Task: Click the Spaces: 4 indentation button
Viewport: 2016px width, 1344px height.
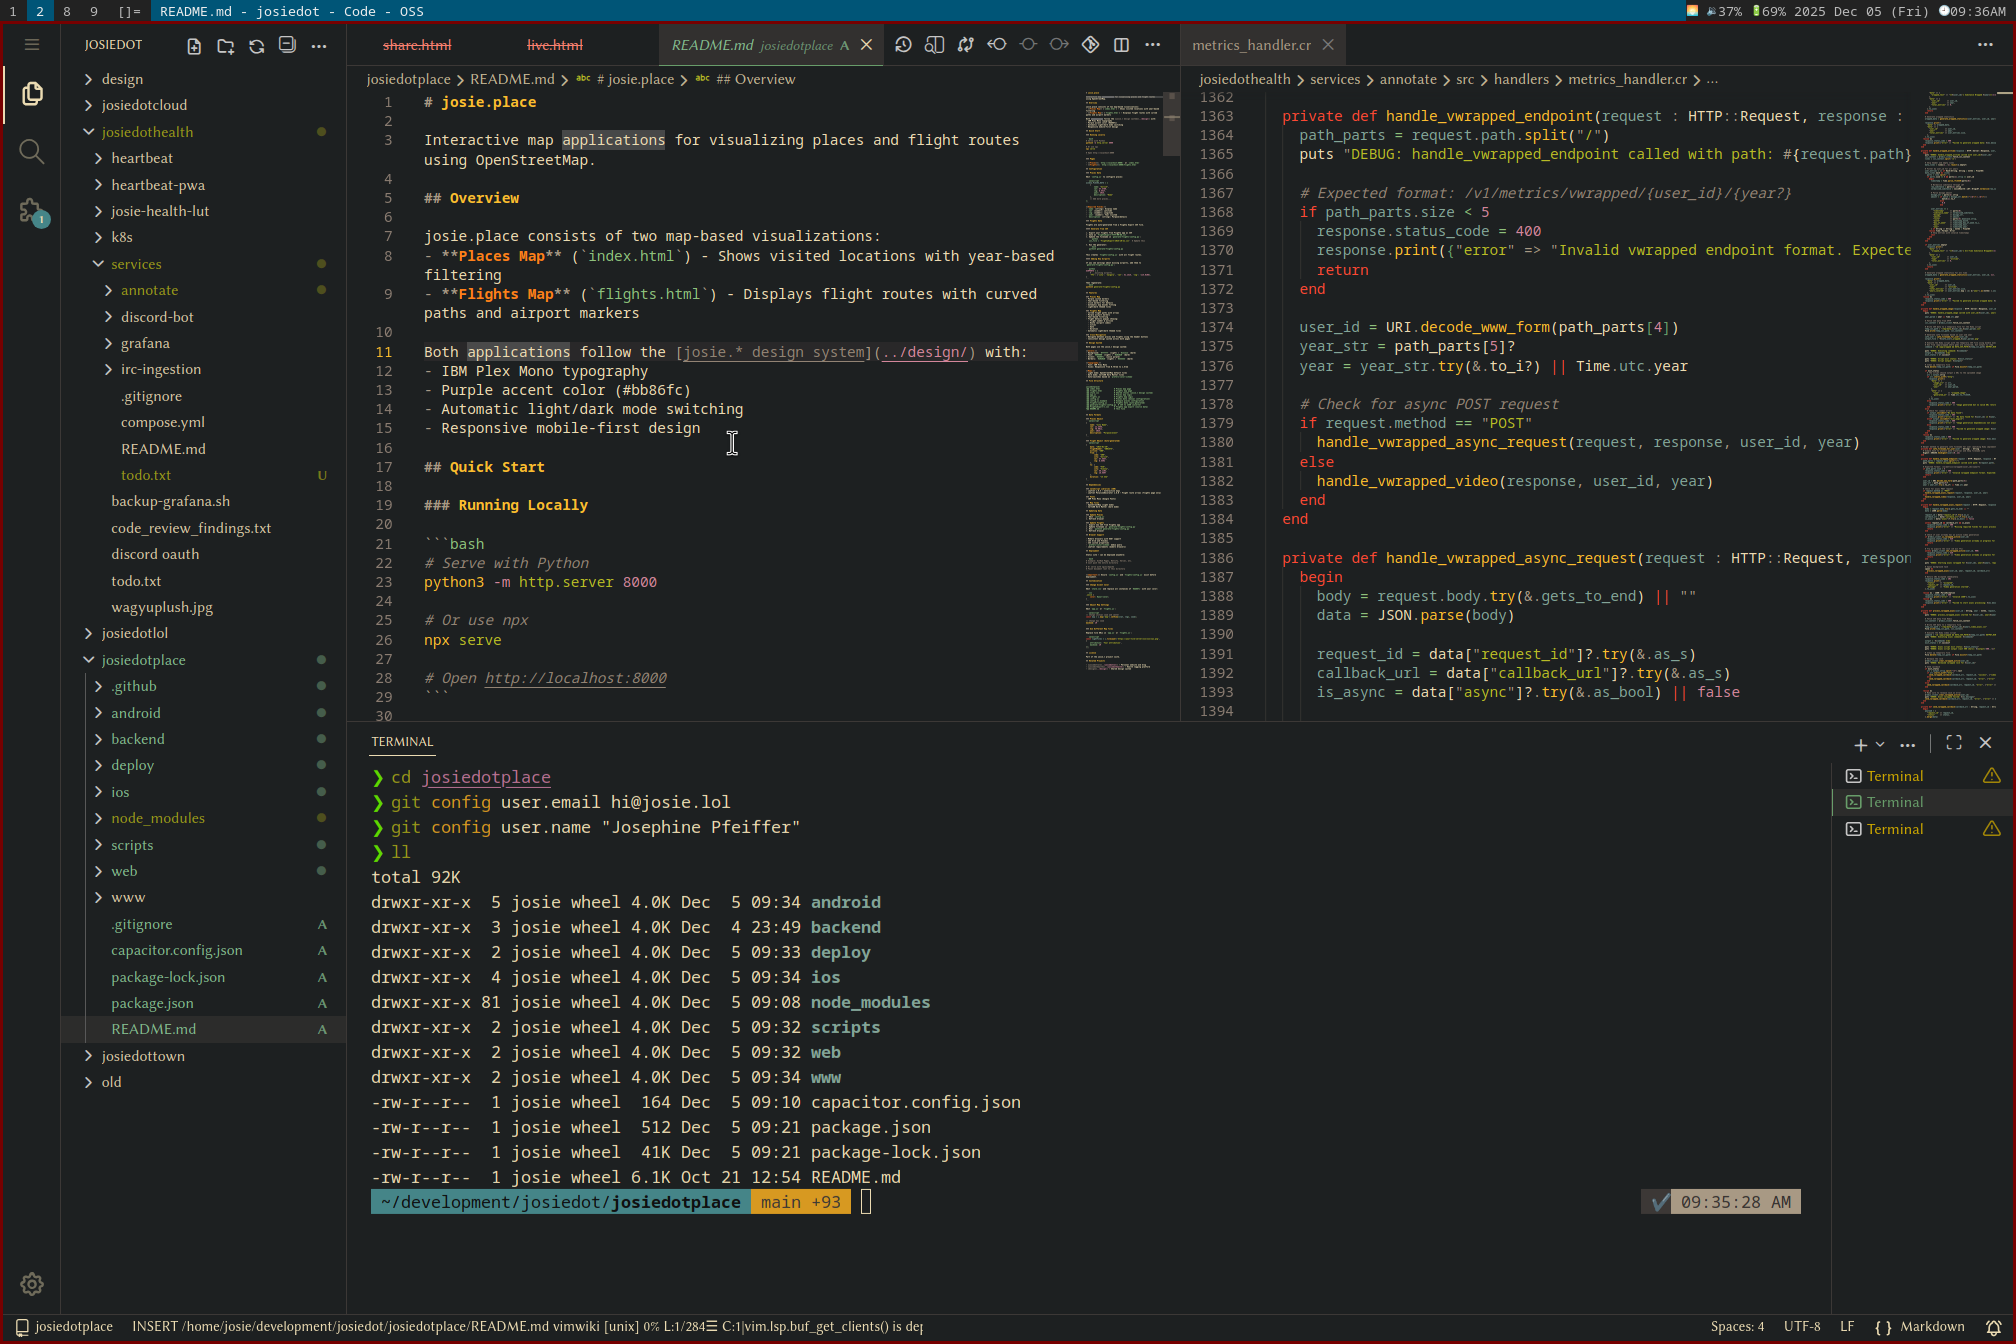Action: tap(1737, 1327)
